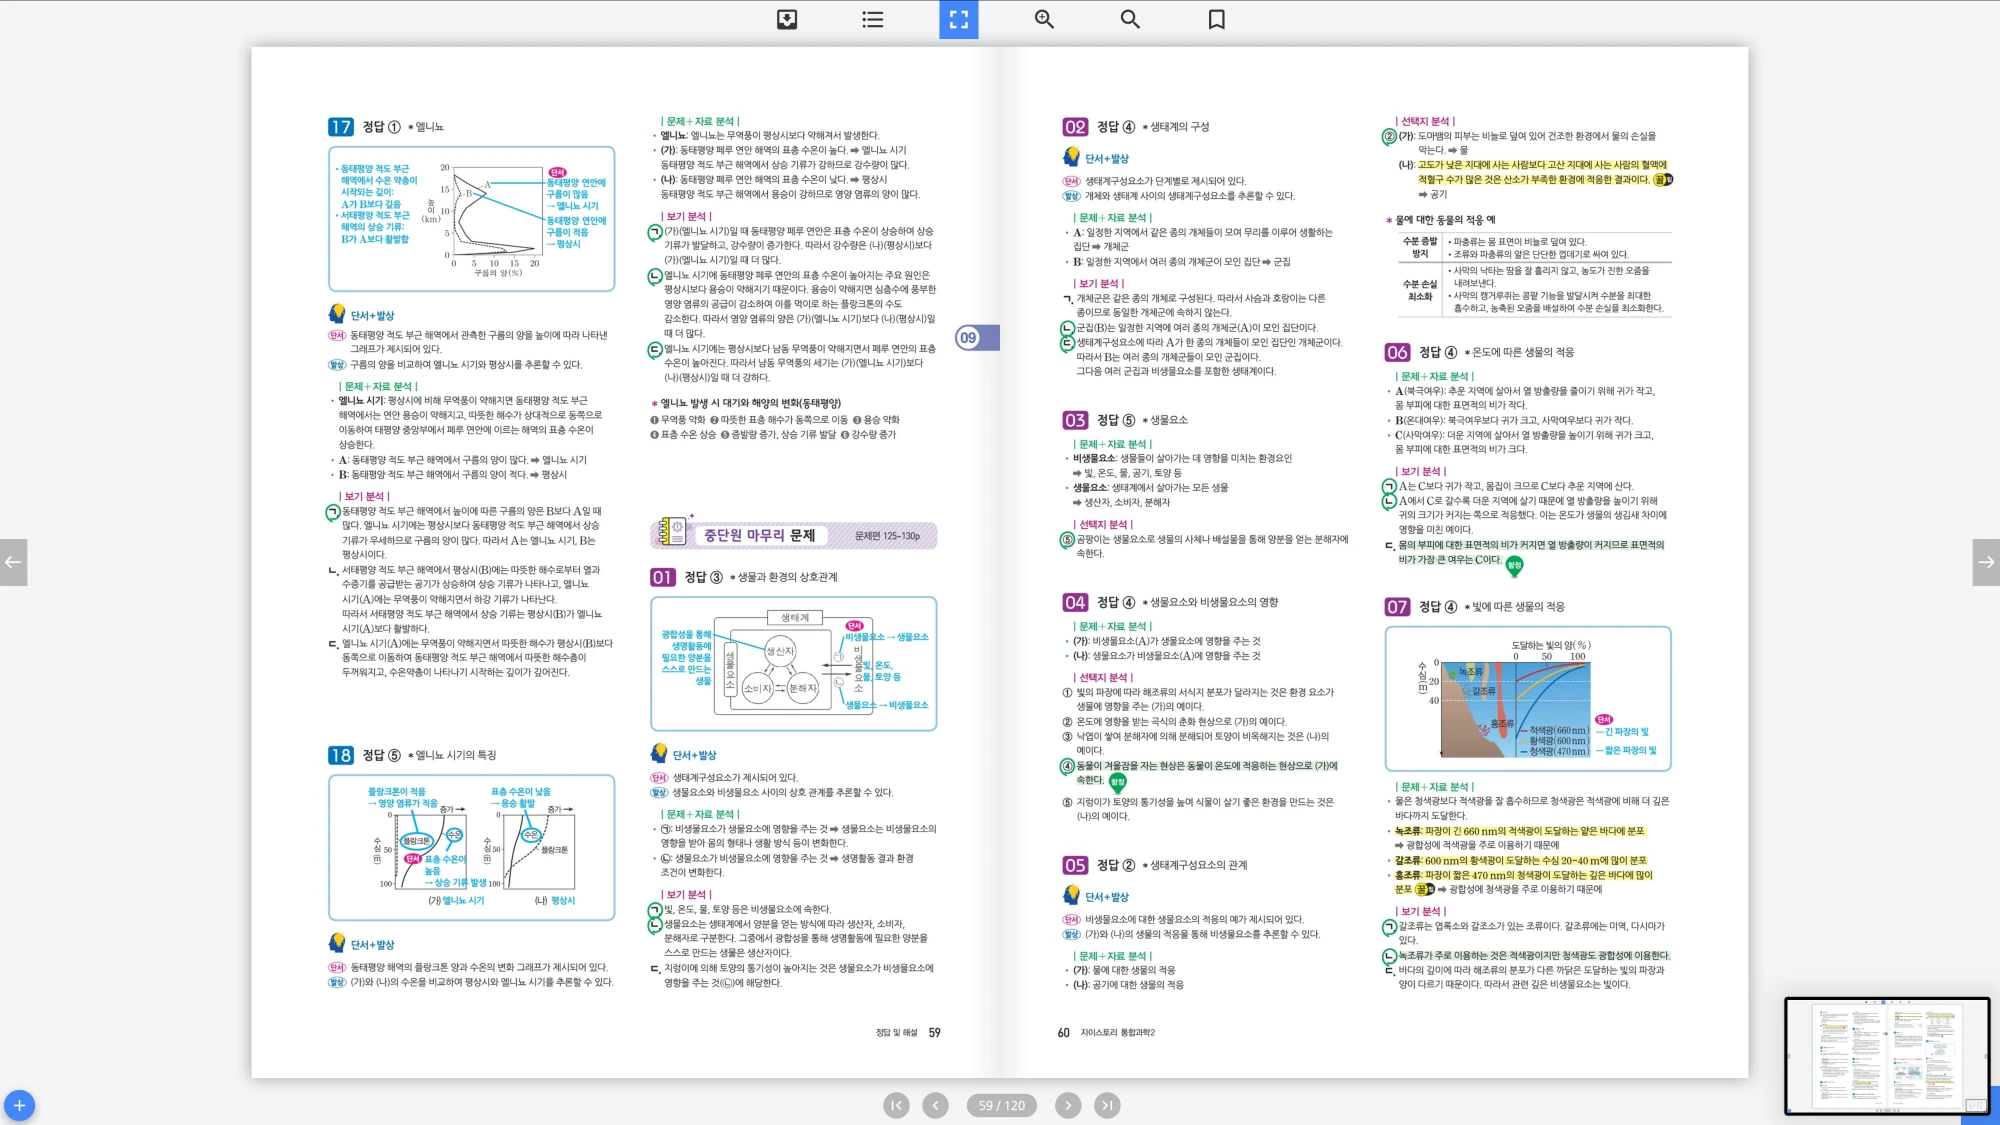This screenshot has width=2000, height=1125.
Task: Toggle the highlighted fullscreen button
Action: click(x=958, y=19)
